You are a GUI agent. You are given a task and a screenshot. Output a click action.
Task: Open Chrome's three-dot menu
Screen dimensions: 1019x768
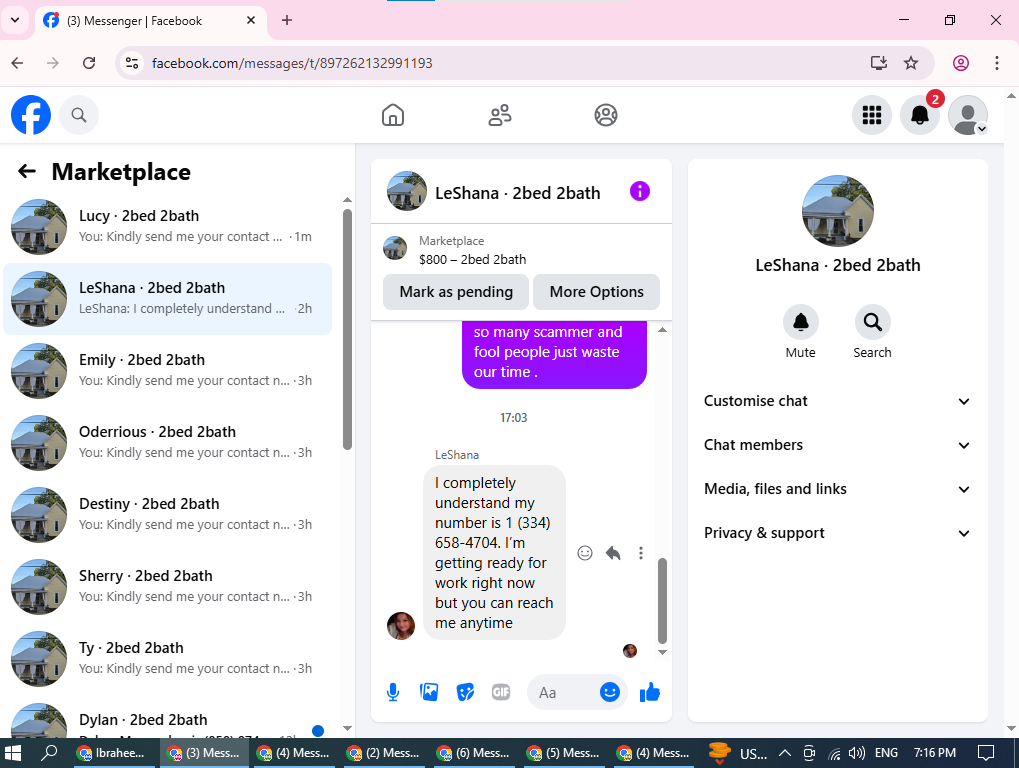click(x=996, y=63)
